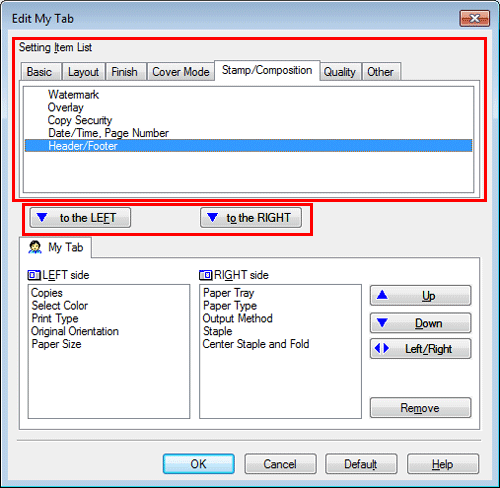Viewport: 500px width, 488px height.
Task: Choose Date/Time, Page Number item
Action: click(108, 133)
